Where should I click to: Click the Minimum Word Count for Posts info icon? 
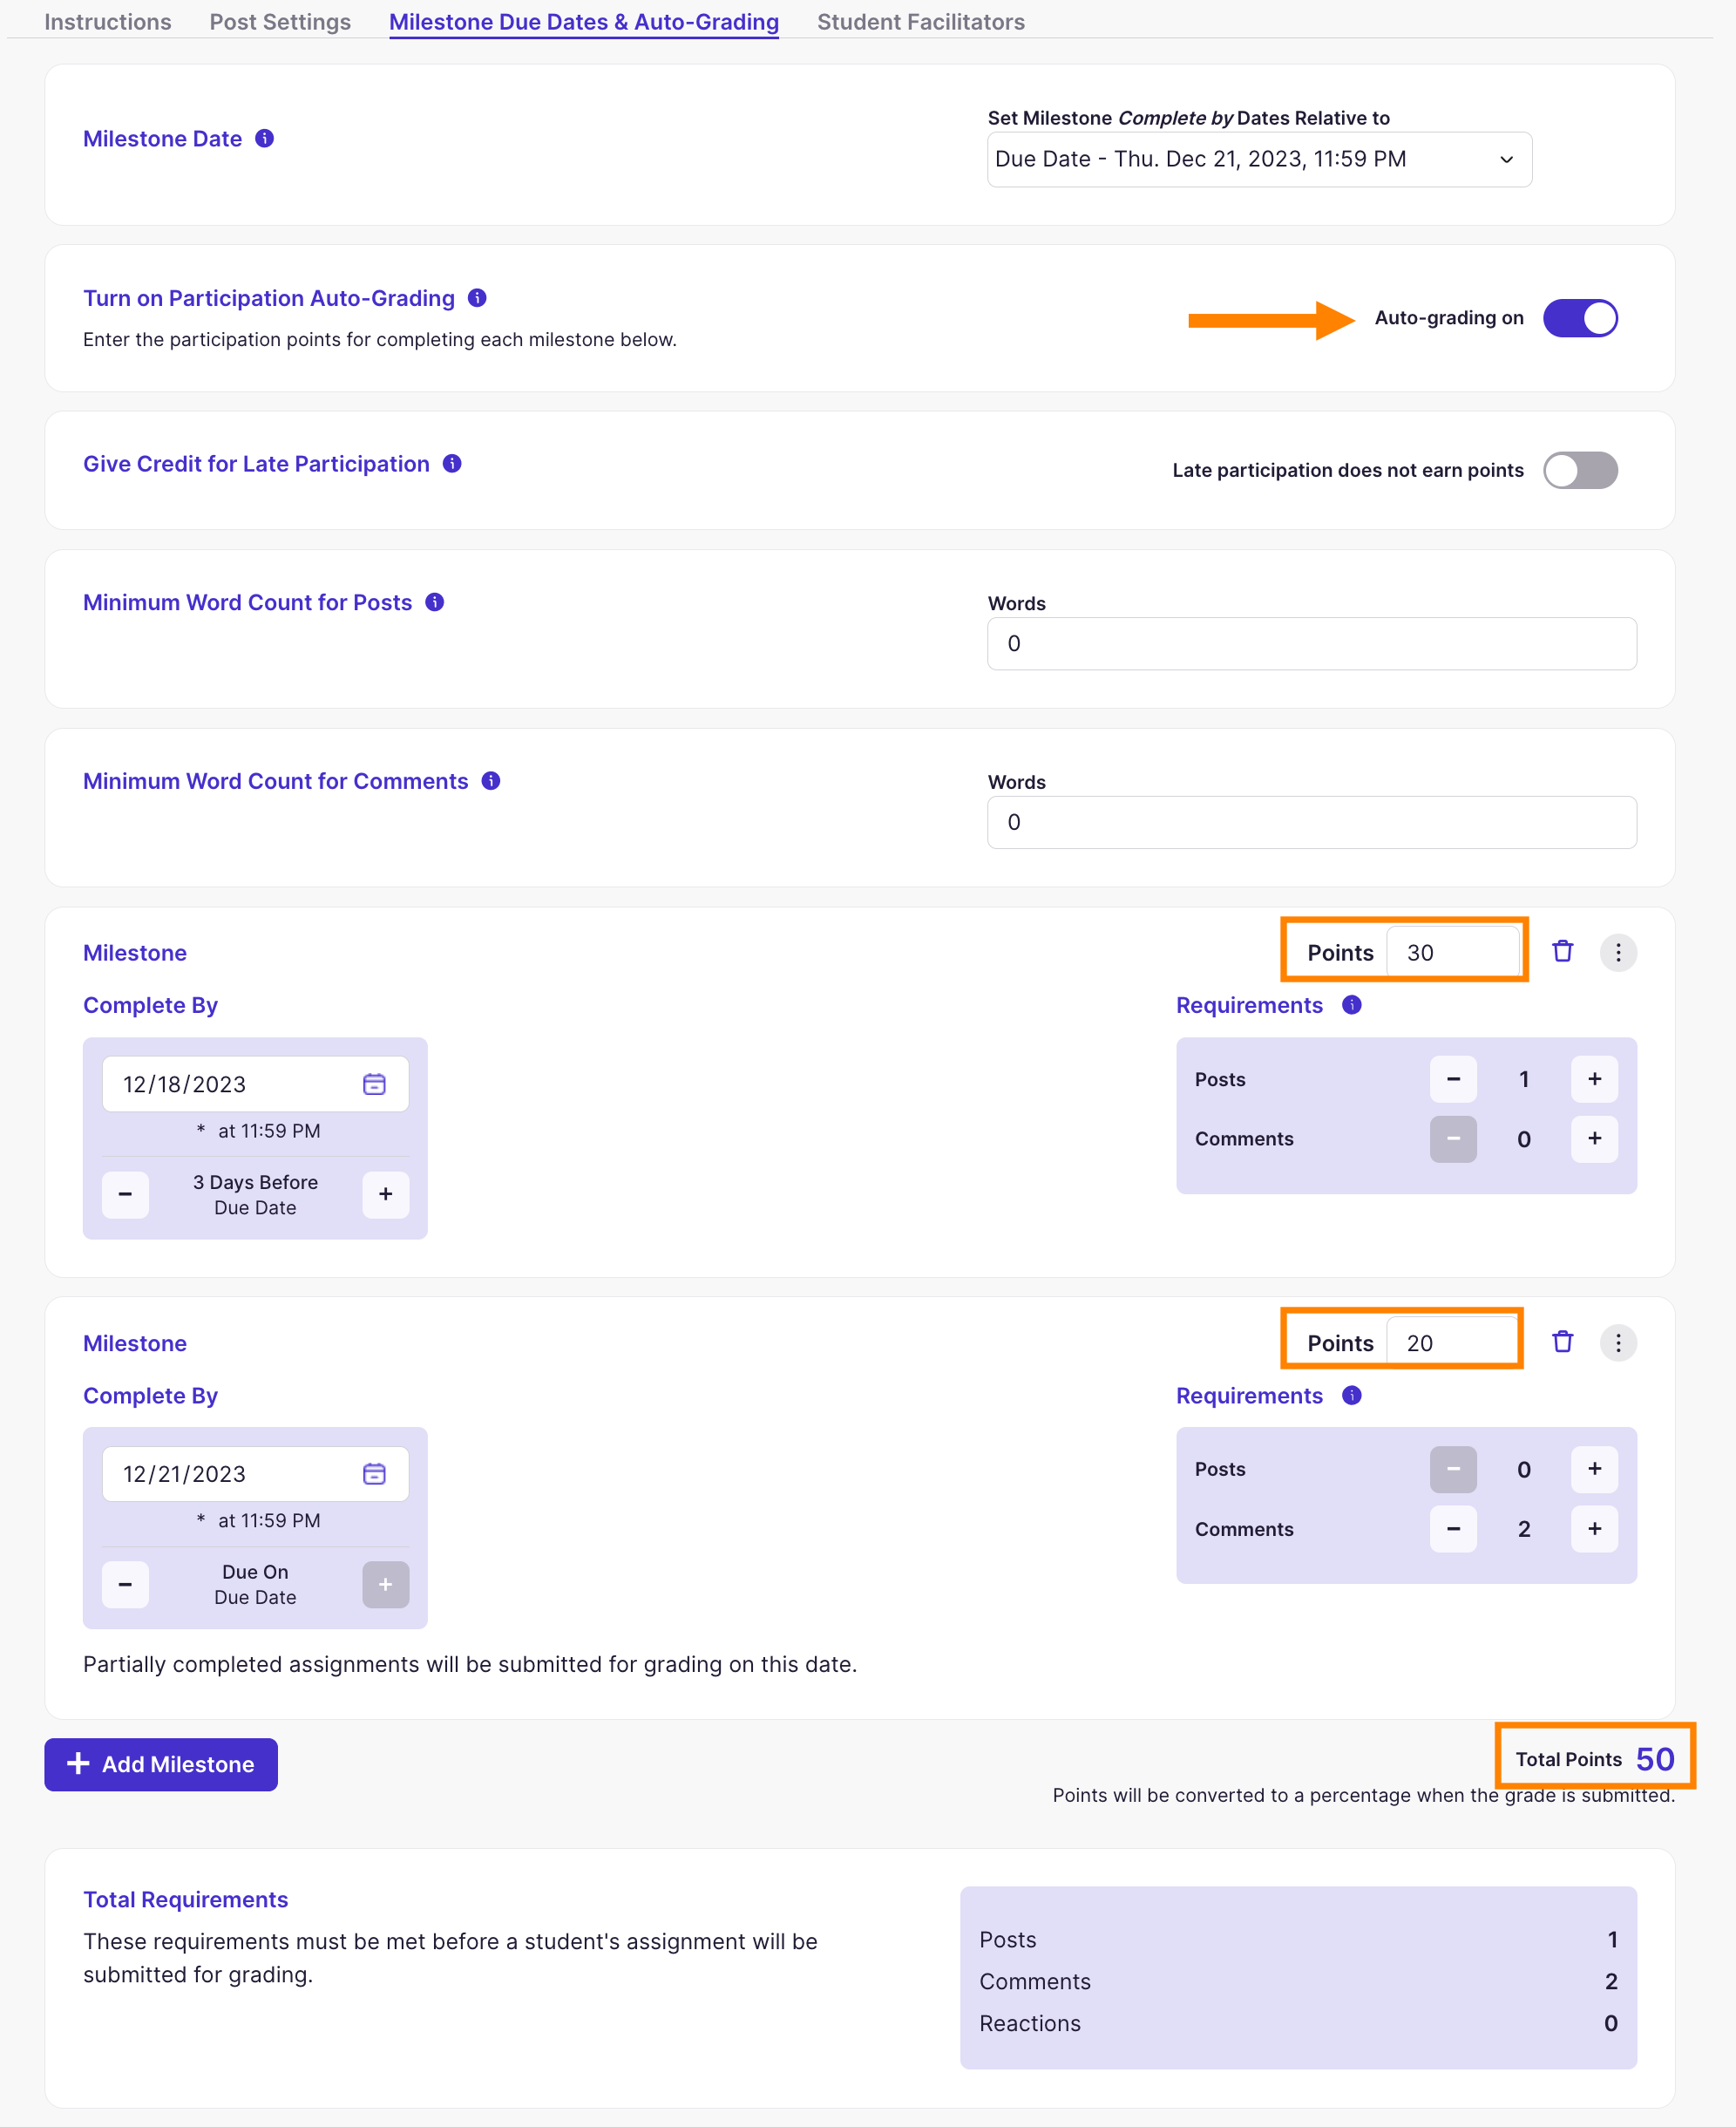(x=434, y=602)
